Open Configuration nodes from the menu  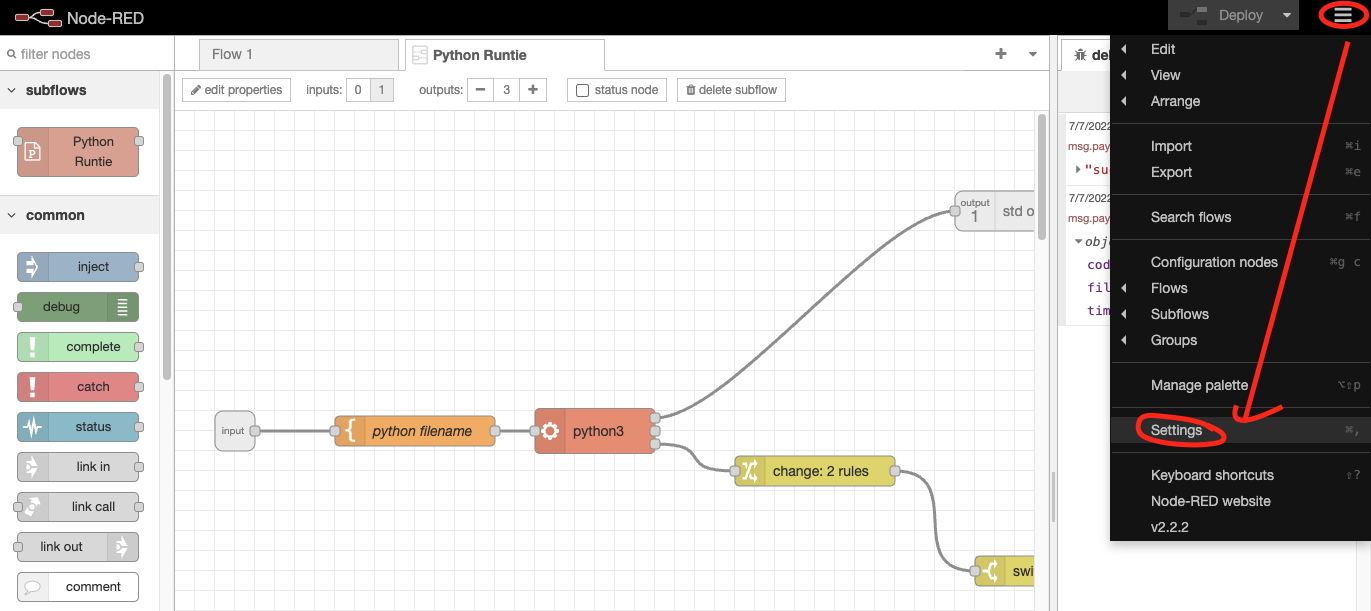click(x=1240, y=262)
